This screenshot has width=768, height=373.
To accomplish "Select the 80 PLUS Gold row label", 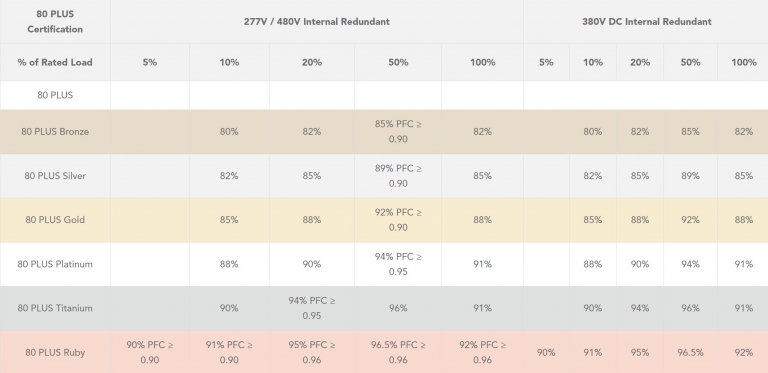I will click(x=55, y=220).
